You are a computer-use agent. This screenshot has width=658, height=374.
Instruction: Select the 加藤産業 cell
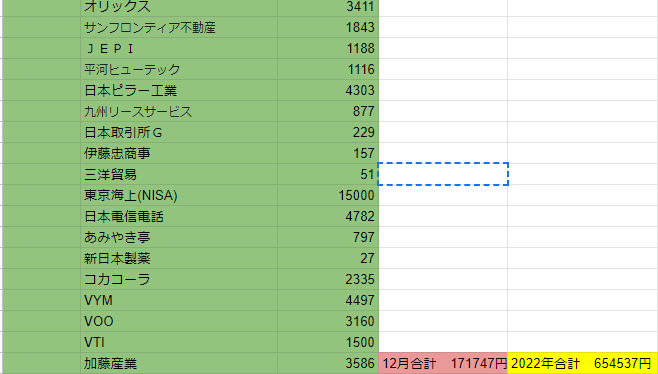[179, 364]
